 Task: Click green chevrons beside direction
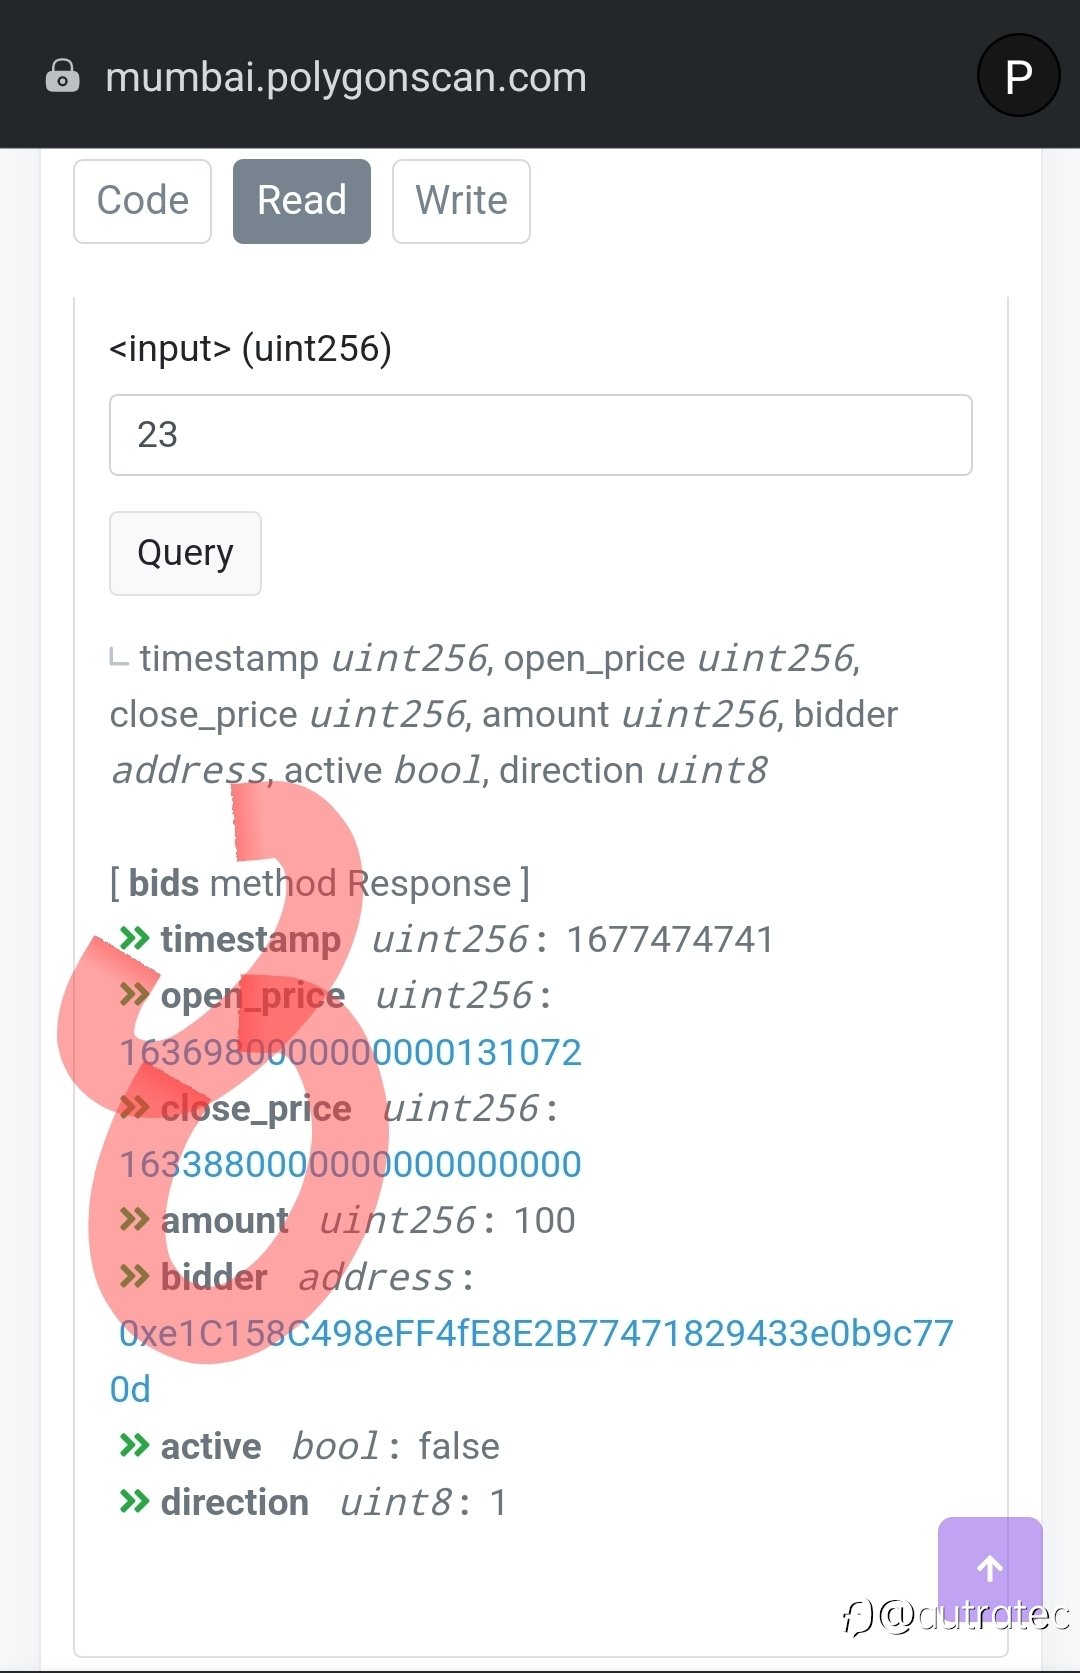click(x=134, y=1502)
